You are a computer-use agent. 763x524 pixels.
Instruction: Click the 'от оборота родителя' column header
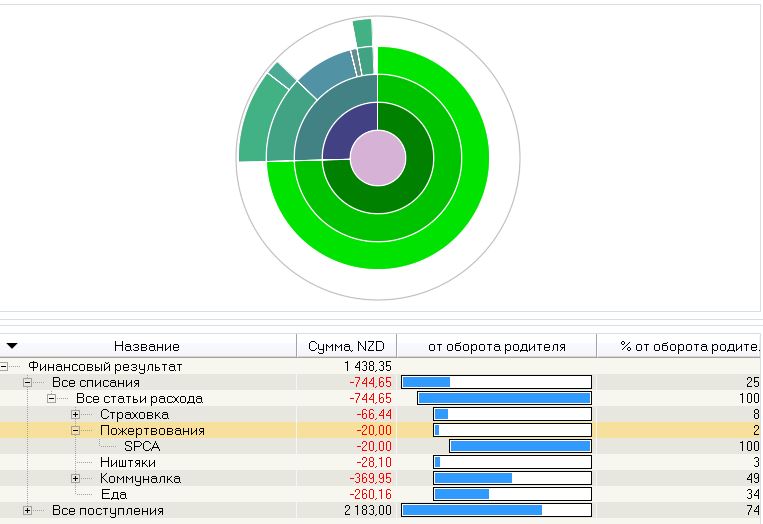pos(496,346)
